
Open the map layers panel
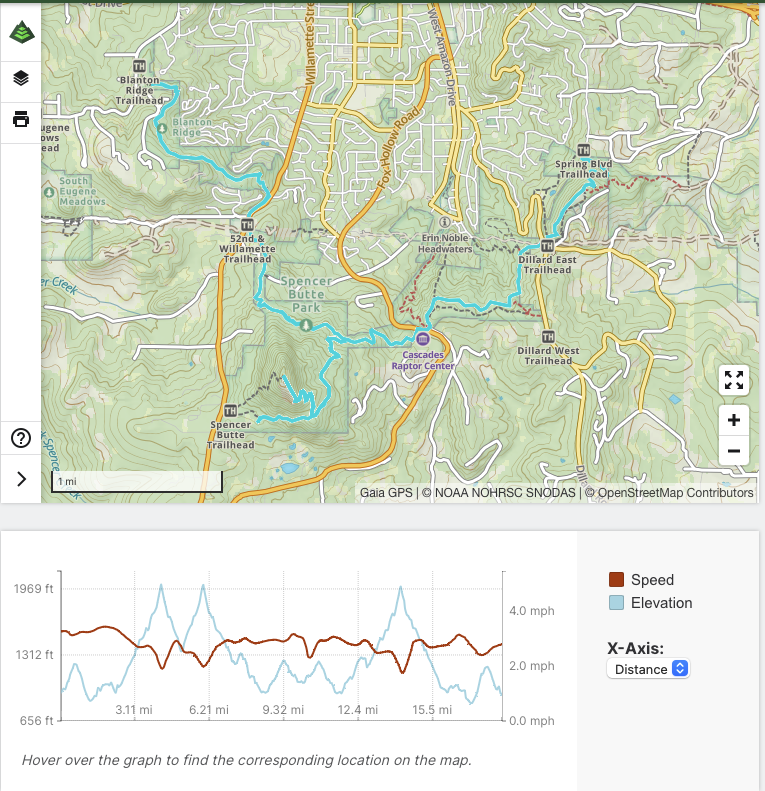pos(21,78)
